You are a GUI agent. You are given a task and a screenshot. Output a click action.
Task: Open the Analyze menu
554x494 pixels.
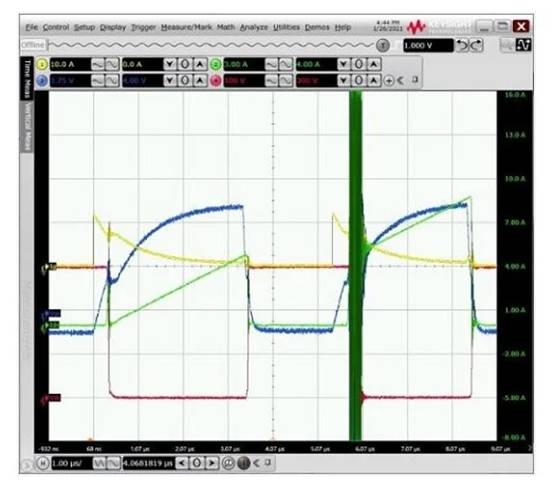(254, 27)
